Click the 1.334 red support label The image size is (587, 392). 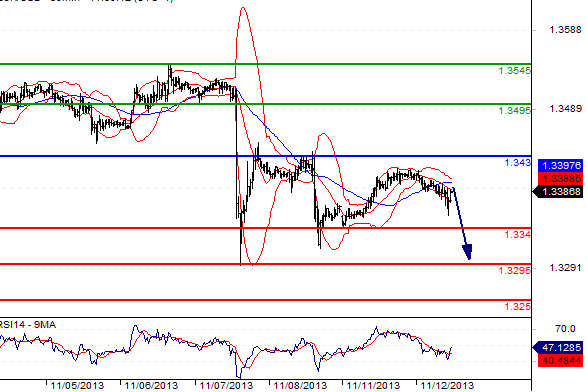tap(517, 234)
